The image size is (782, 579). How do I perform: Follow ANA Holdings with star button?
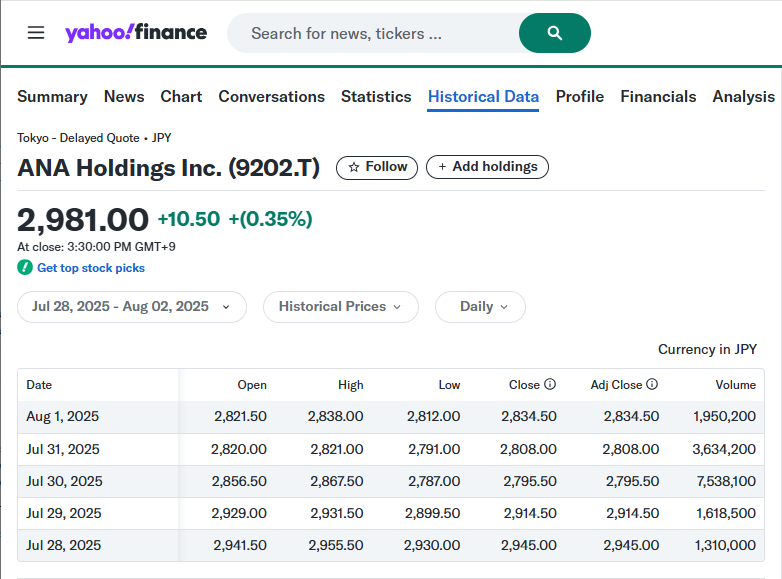(x=377, y=167)
